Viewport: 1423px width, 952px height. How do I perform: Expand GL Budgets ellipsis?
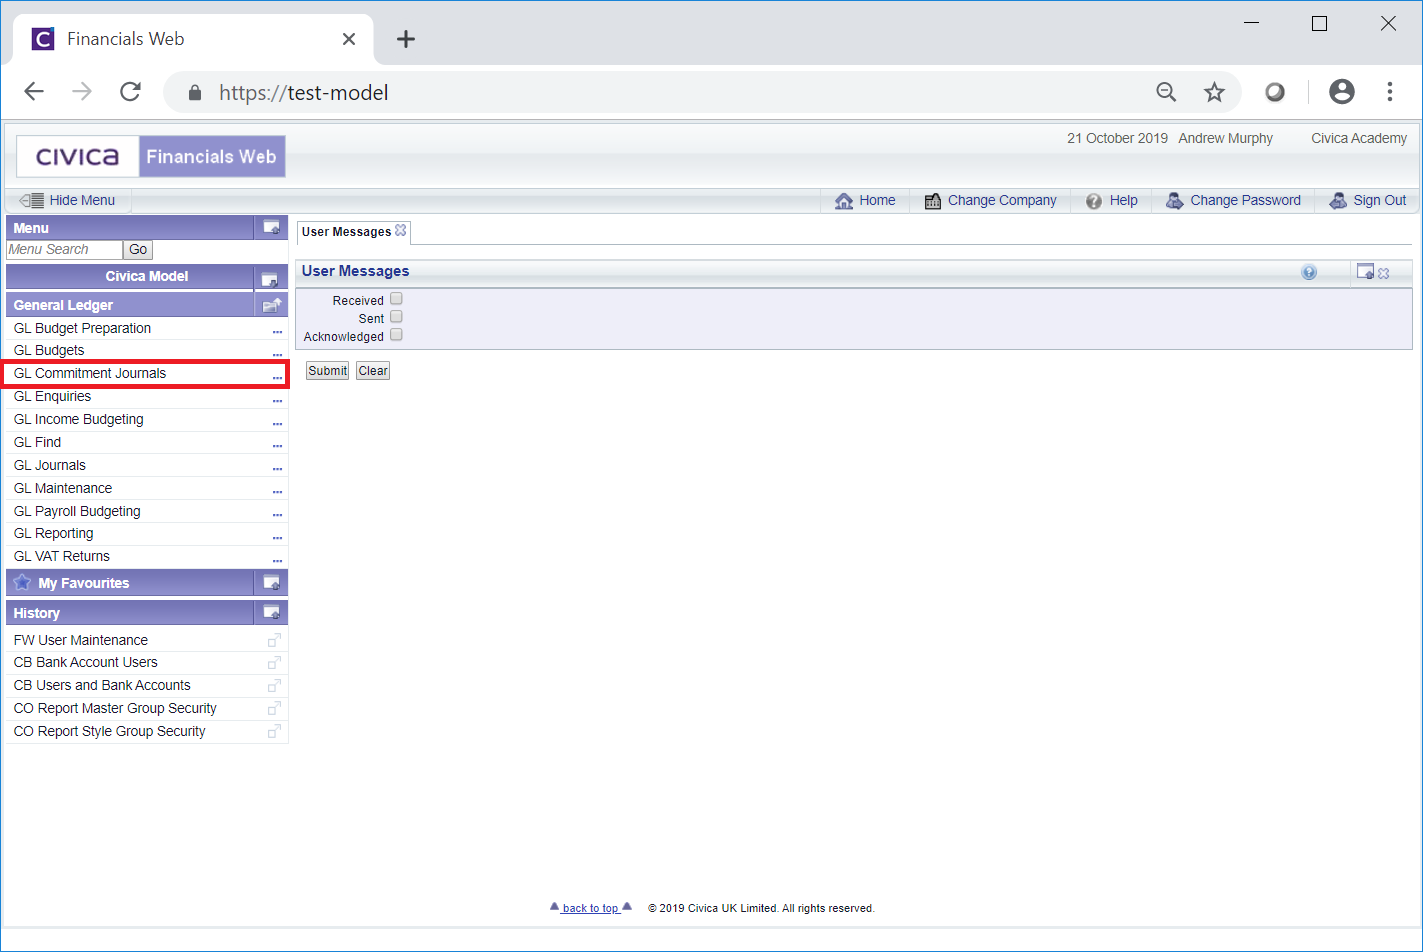[277, 354]
